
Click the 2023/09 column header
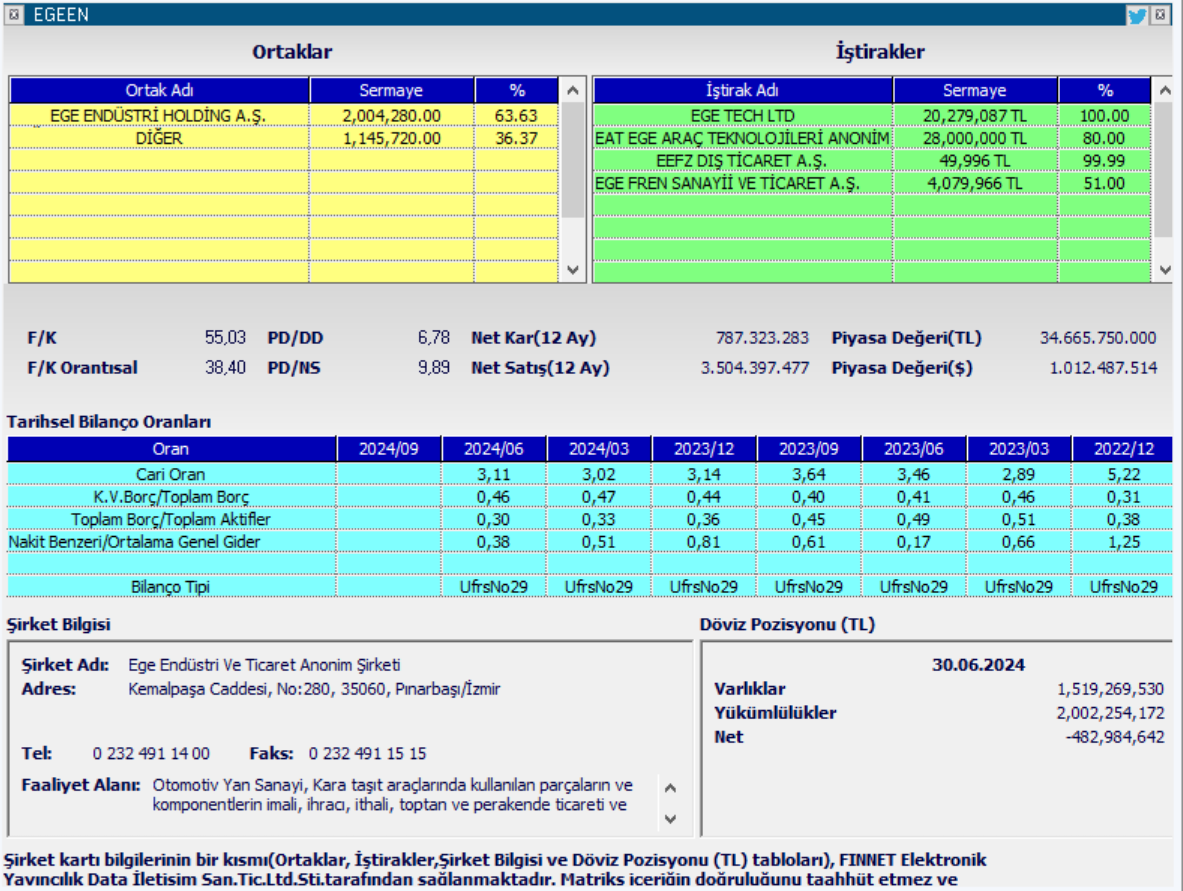[x=809, y=449]
